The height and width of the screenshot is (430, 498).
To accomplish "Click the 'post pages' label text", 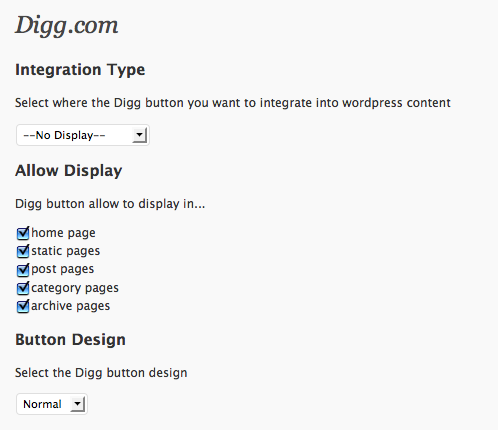I will pyautogui.click(x=63, y=269).
